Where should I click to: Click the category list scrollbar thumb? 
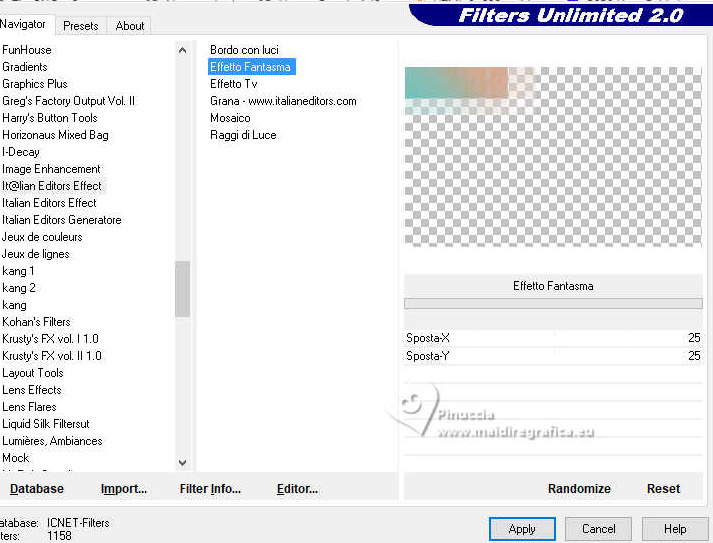[x=182, y=289]
